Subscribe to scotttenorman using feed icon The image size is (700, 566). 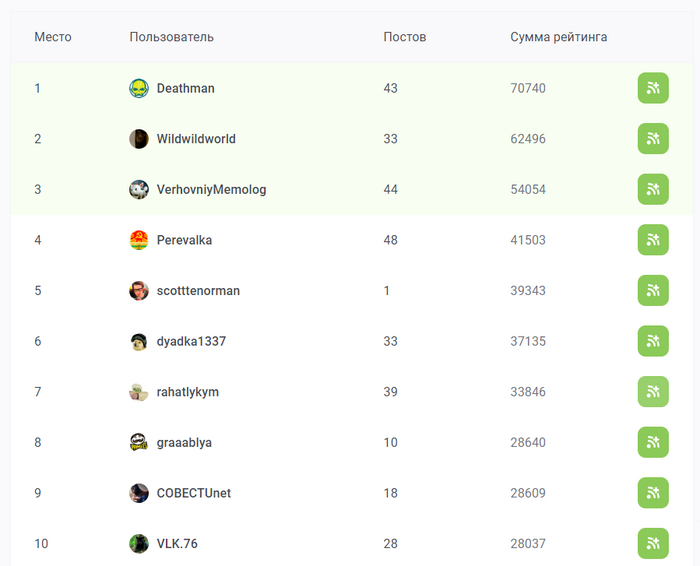653,291
